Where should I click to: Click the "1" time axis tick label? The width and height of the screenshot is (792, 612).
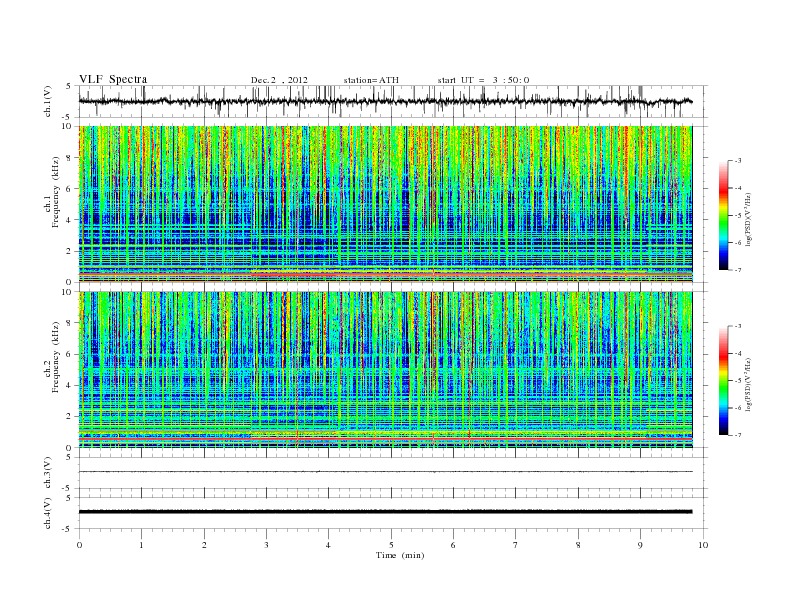tap(142, 545)
